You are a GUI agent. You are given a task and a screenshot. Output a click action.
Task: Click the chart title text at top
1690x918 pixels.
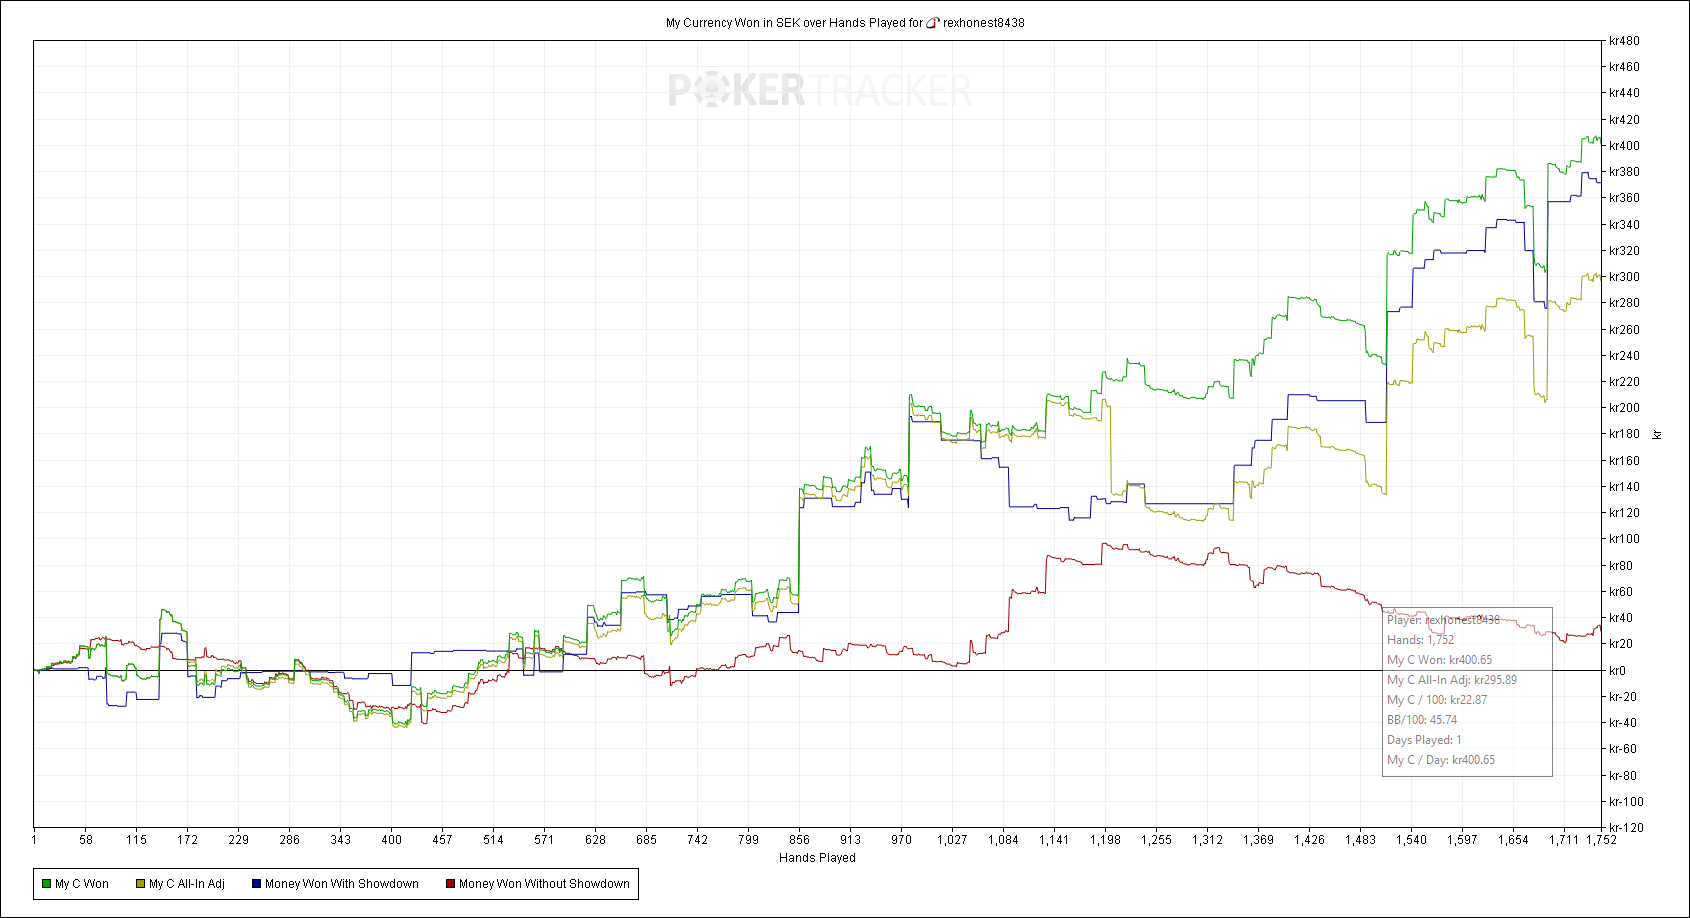tap(794, 23)
